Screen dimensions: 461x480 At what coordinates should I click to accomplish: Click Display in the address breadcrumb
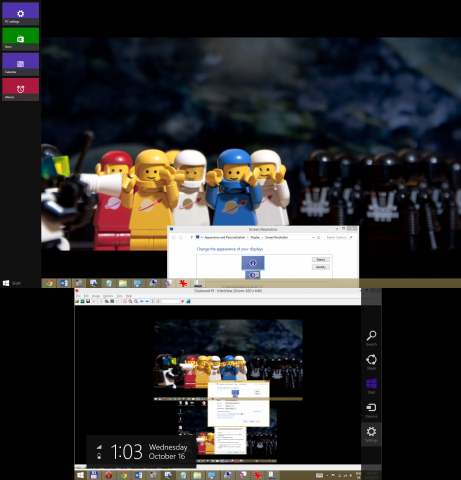[255, 237]
